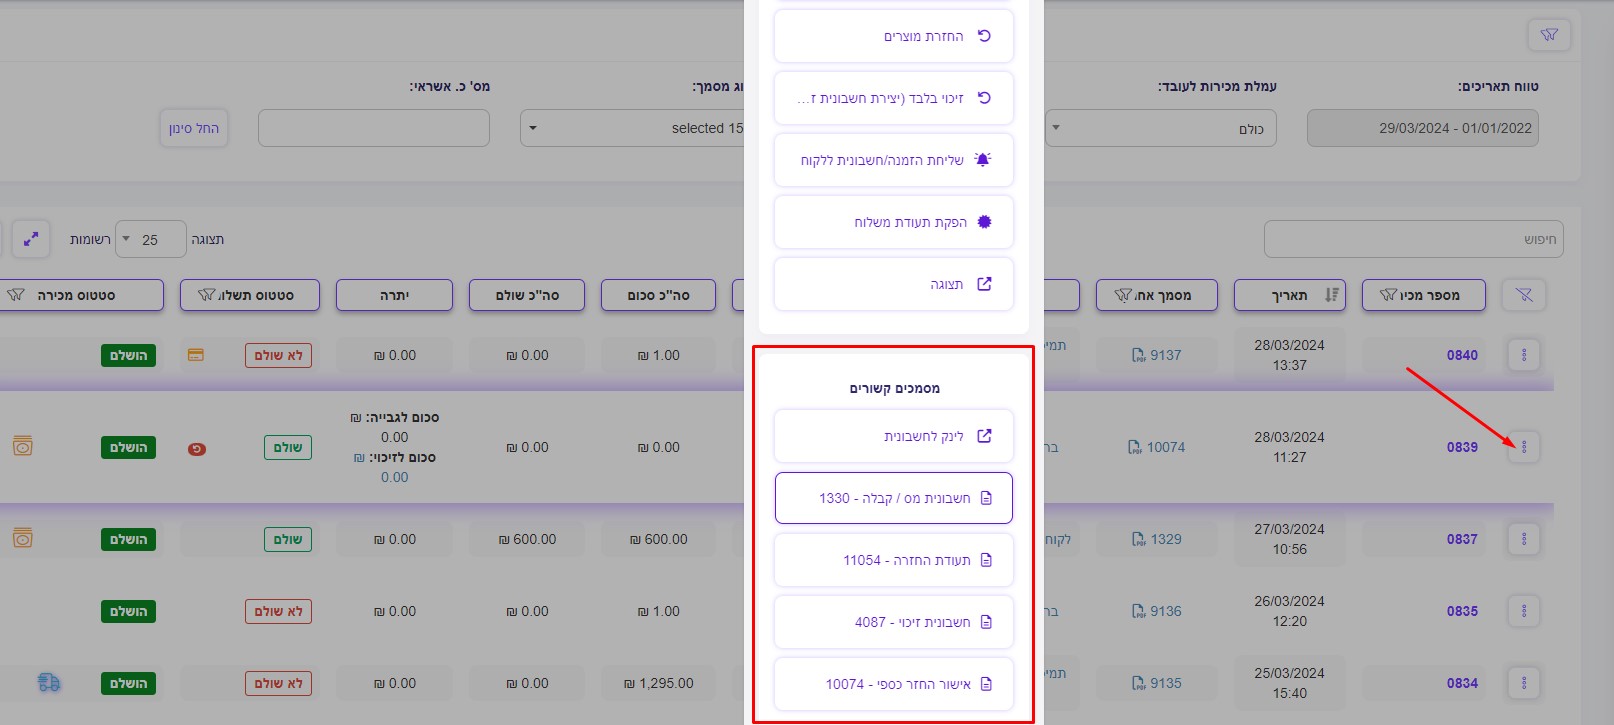Select החזרת מוצרים from the actions menu
1614x725 pixels.
pos(893,36)
